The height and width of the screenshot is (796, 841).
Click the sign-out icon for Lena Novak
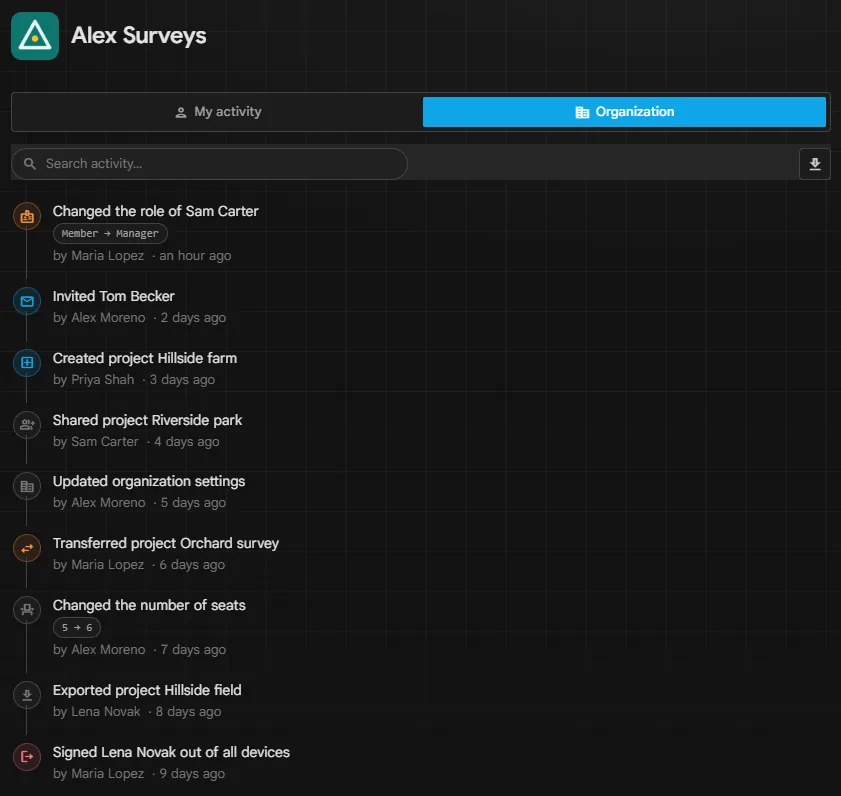click(x=27, y=757)
